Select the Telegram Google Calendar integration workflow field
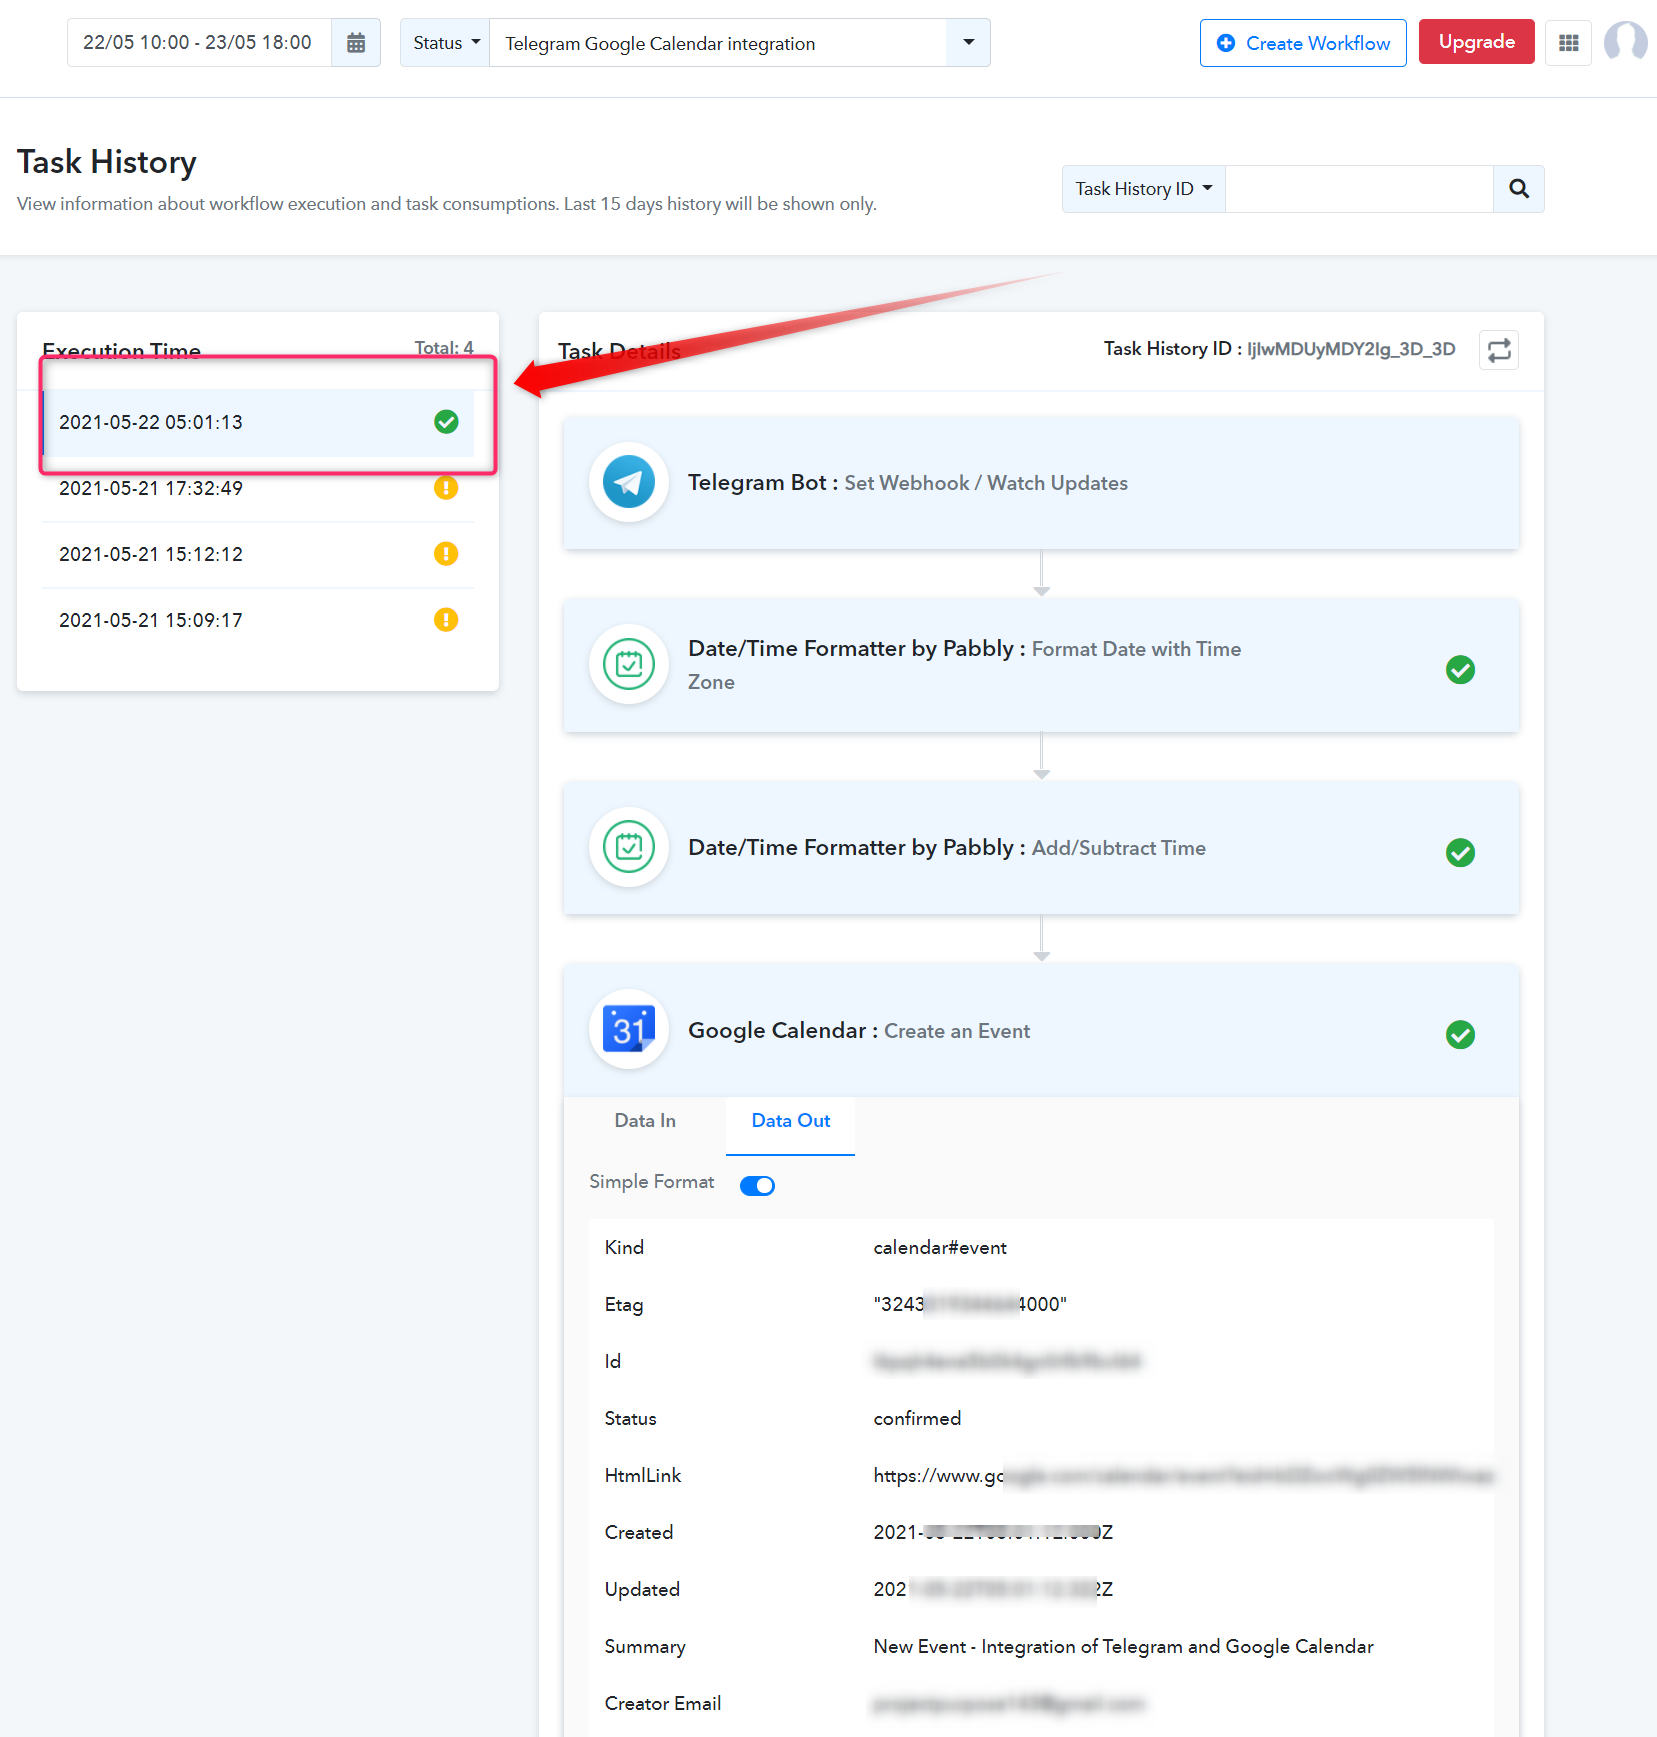 click(x=718, y=43)
